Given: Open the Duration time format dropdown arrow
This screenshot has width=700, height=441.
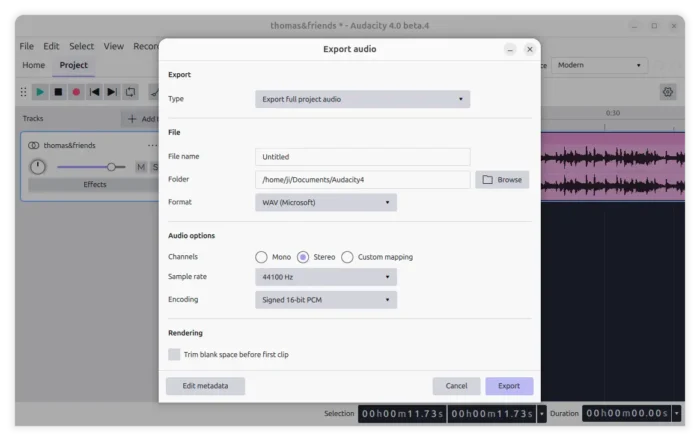Looking at the screenshot, I should pyautogui.click(x=676, y=413).
